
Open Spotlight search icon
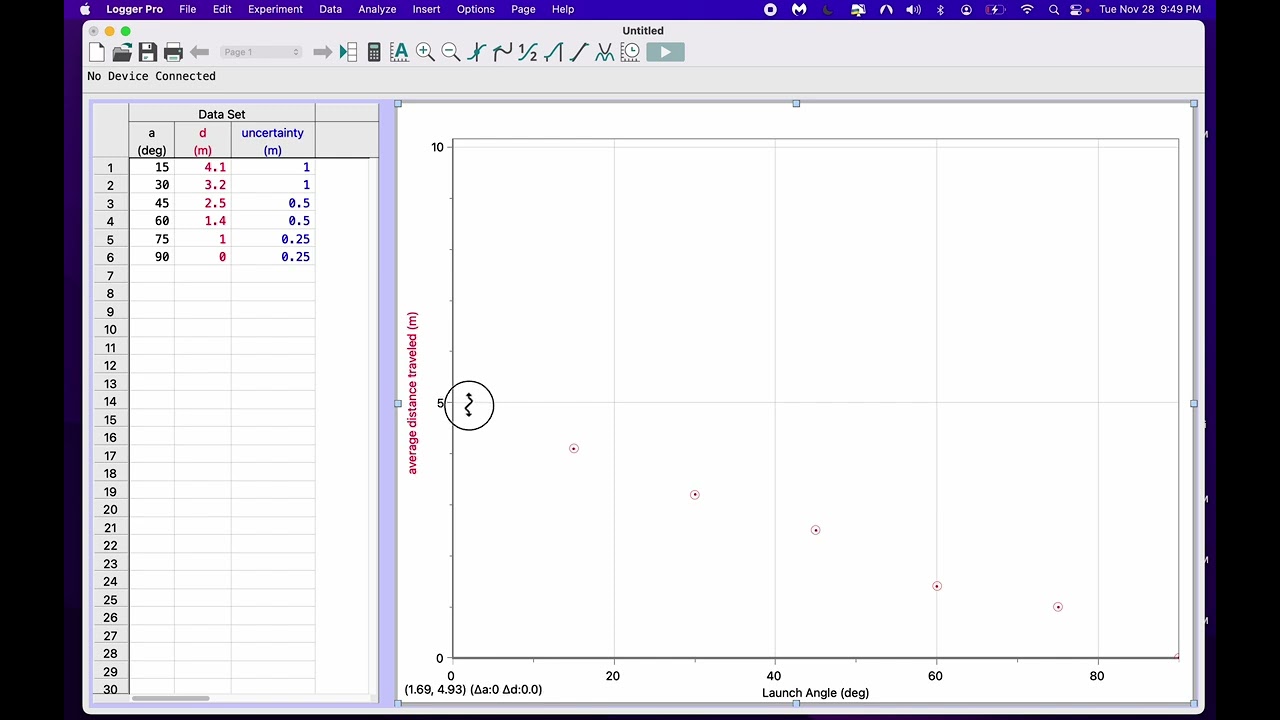(1054, 9)
